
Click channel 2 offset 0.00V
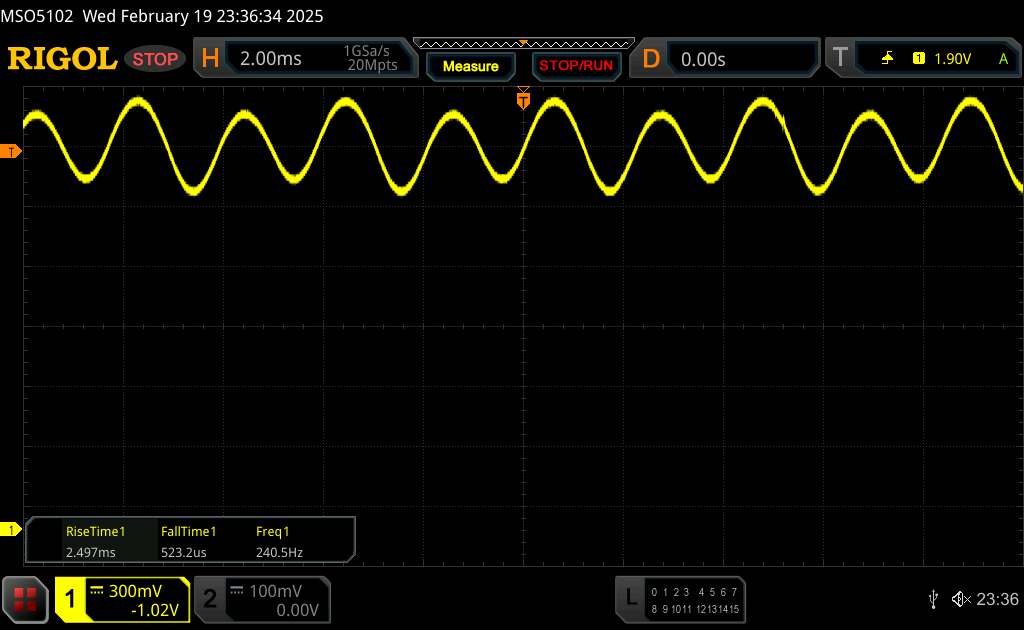pos(297,610)
